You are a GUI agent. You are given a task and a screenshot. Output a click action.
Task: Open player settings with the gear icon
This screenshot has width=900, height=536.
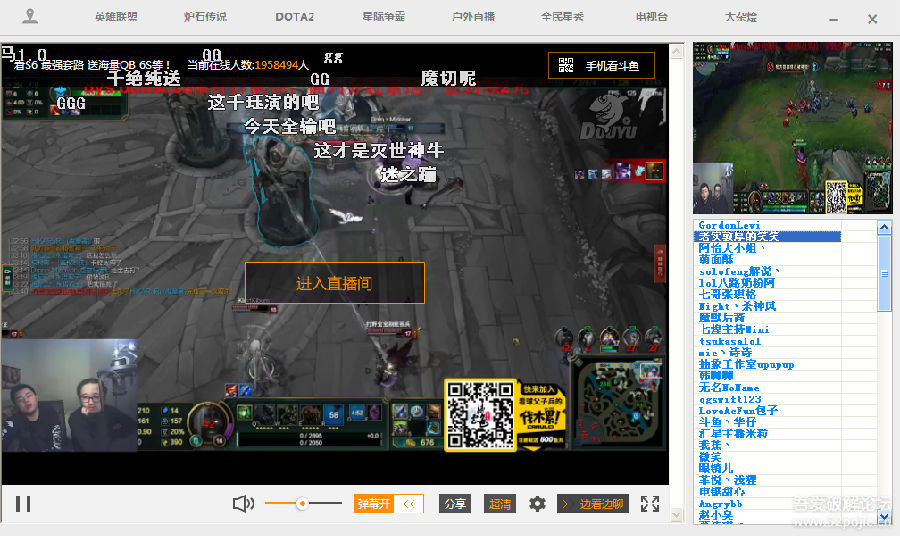point(537,504)
